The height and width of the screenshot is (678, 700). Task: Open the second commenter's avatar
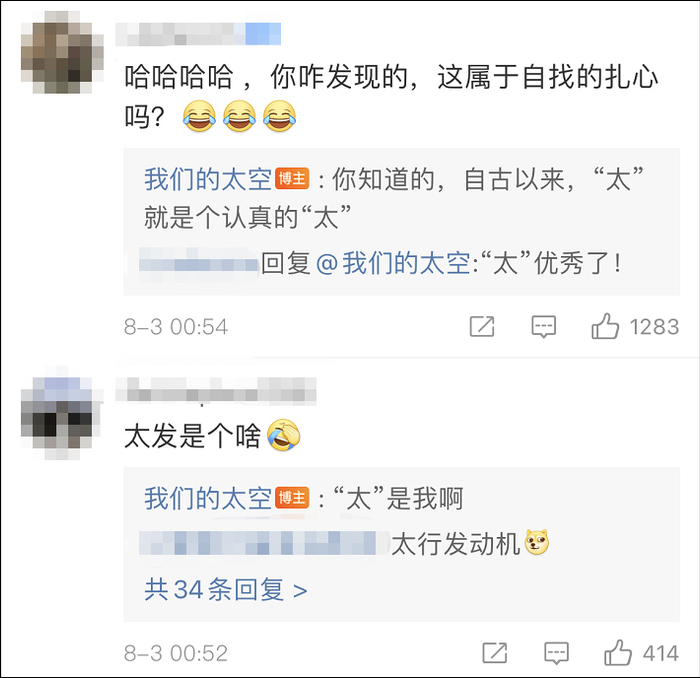click(62, 413)
